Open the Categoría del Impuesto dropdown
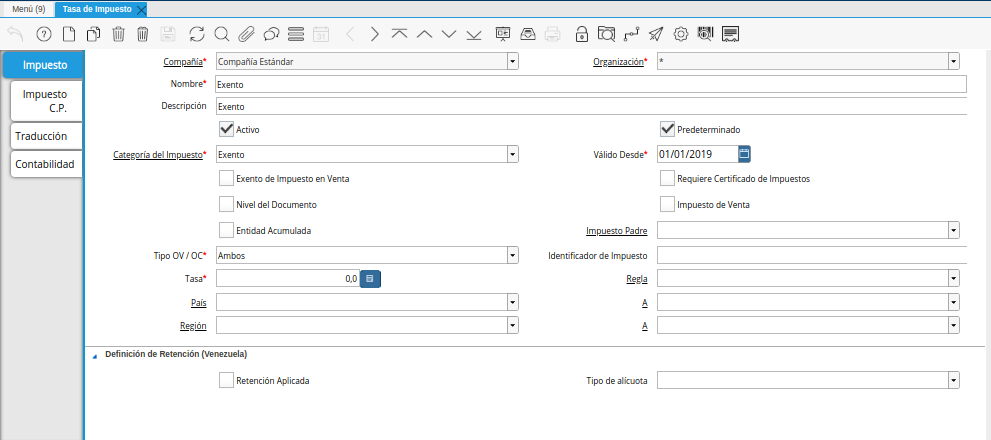Image resolution: width=991 pixels, height=440 pixels. point(512,155)
